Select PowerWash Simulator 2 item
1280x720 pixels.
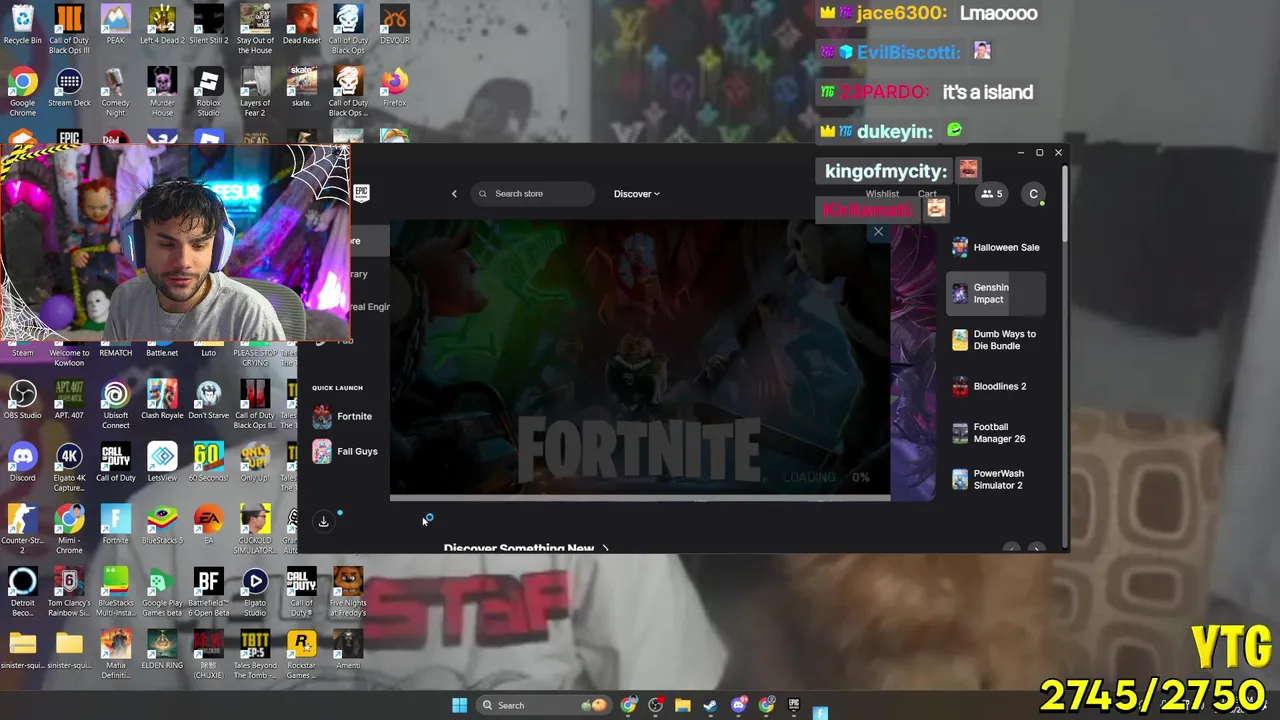point(995,479)
